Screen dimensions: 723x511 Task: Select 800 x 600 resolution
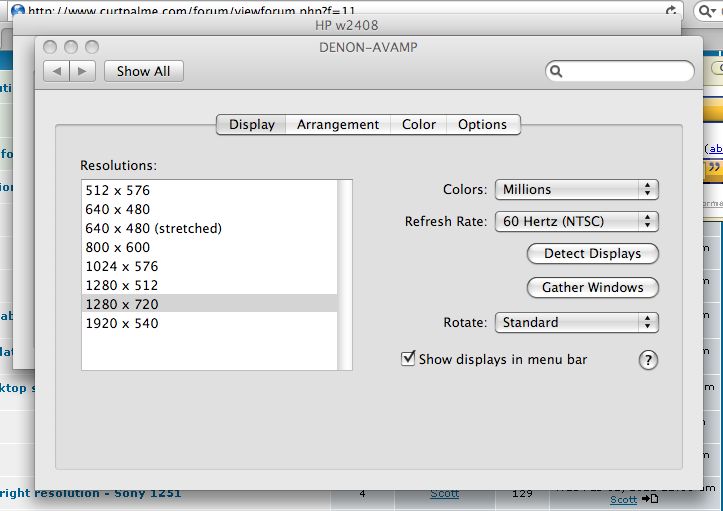pos(209,247)
